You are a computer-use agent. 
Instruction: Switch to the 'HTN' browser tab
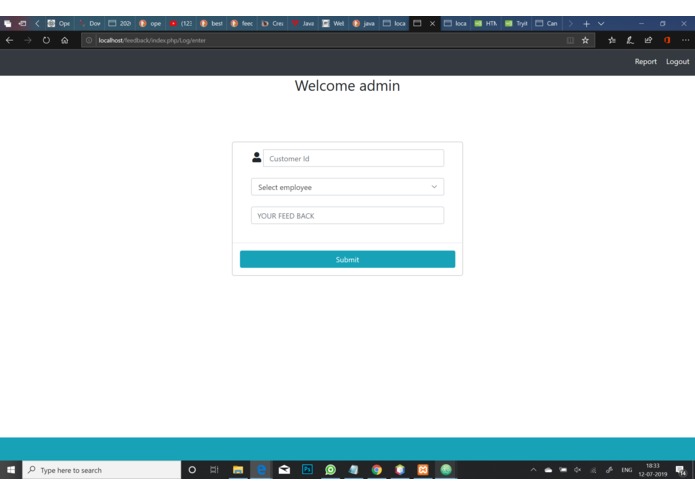(486, 23)
